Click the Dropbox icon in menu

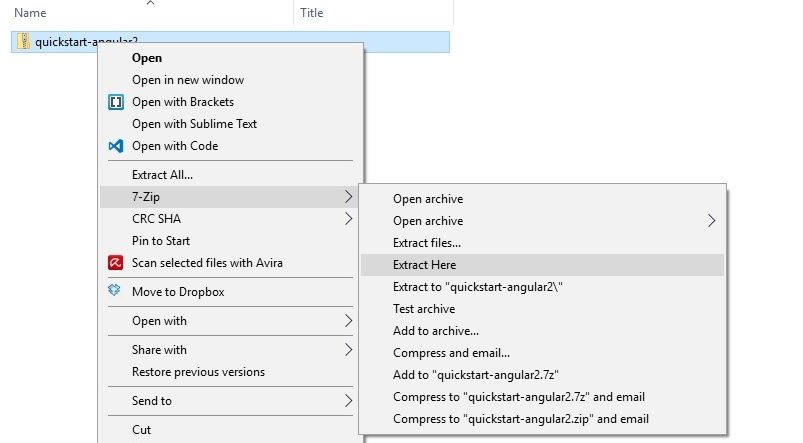click(115, 292)
